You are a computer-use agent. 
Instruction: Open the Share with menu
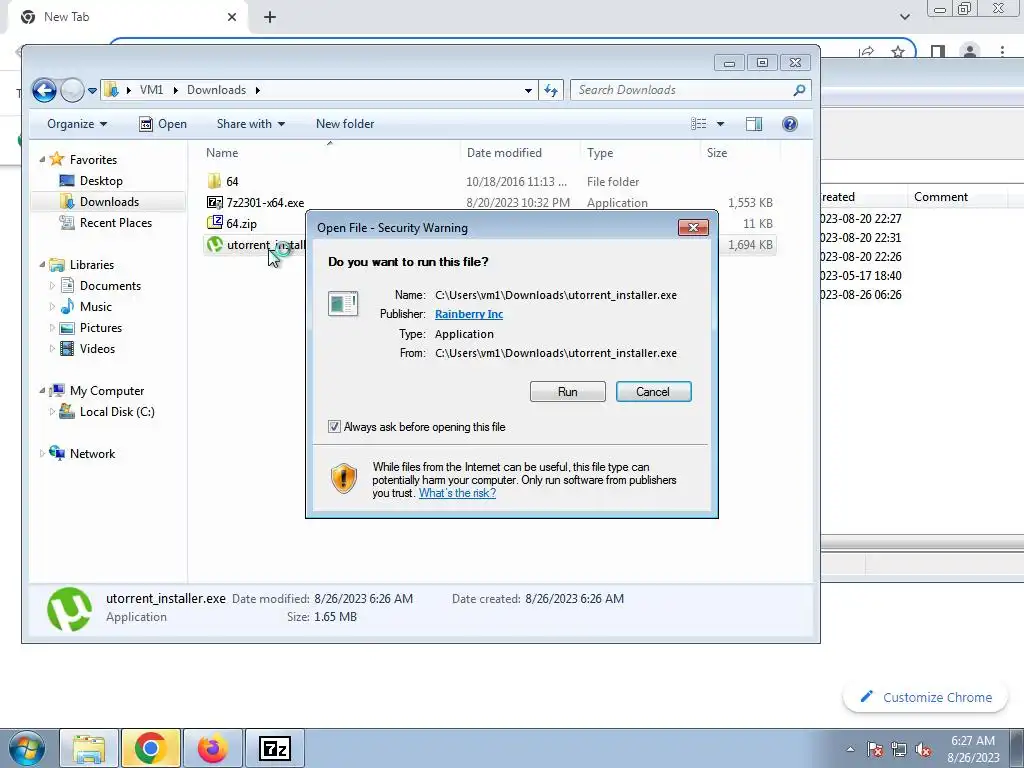pyautogui.click(x=251, y=124)
